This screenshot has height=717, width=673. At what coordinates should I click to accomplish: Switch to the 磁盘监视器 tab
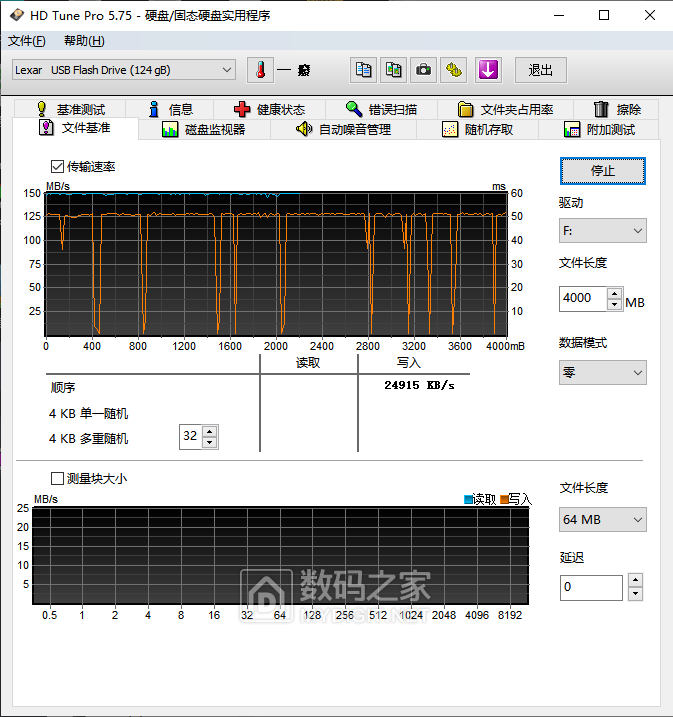click(x=203, y=129)
